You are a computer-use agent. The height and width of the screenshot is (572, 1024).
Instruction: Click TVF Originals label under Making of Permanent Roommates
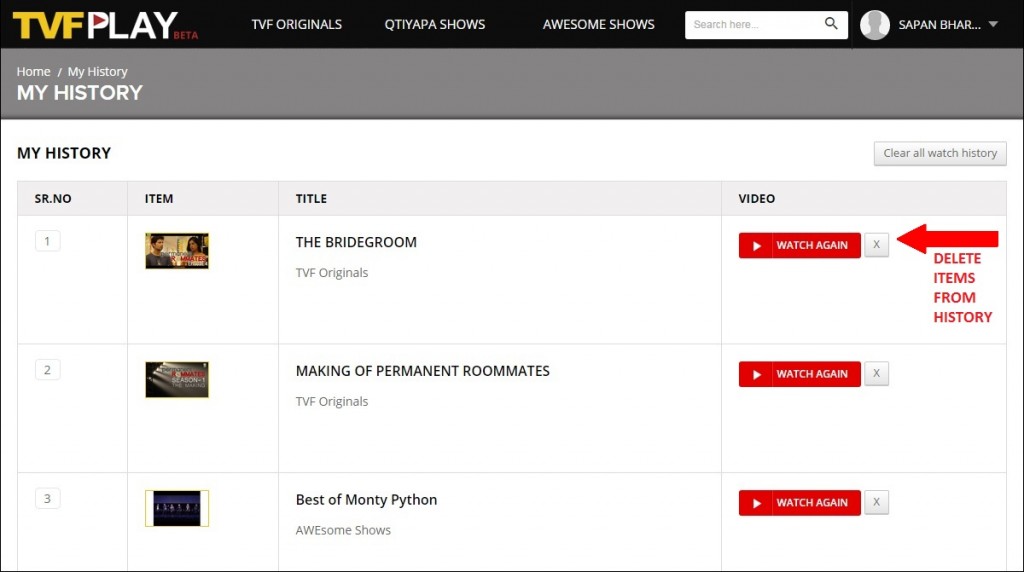pos(332,401)
